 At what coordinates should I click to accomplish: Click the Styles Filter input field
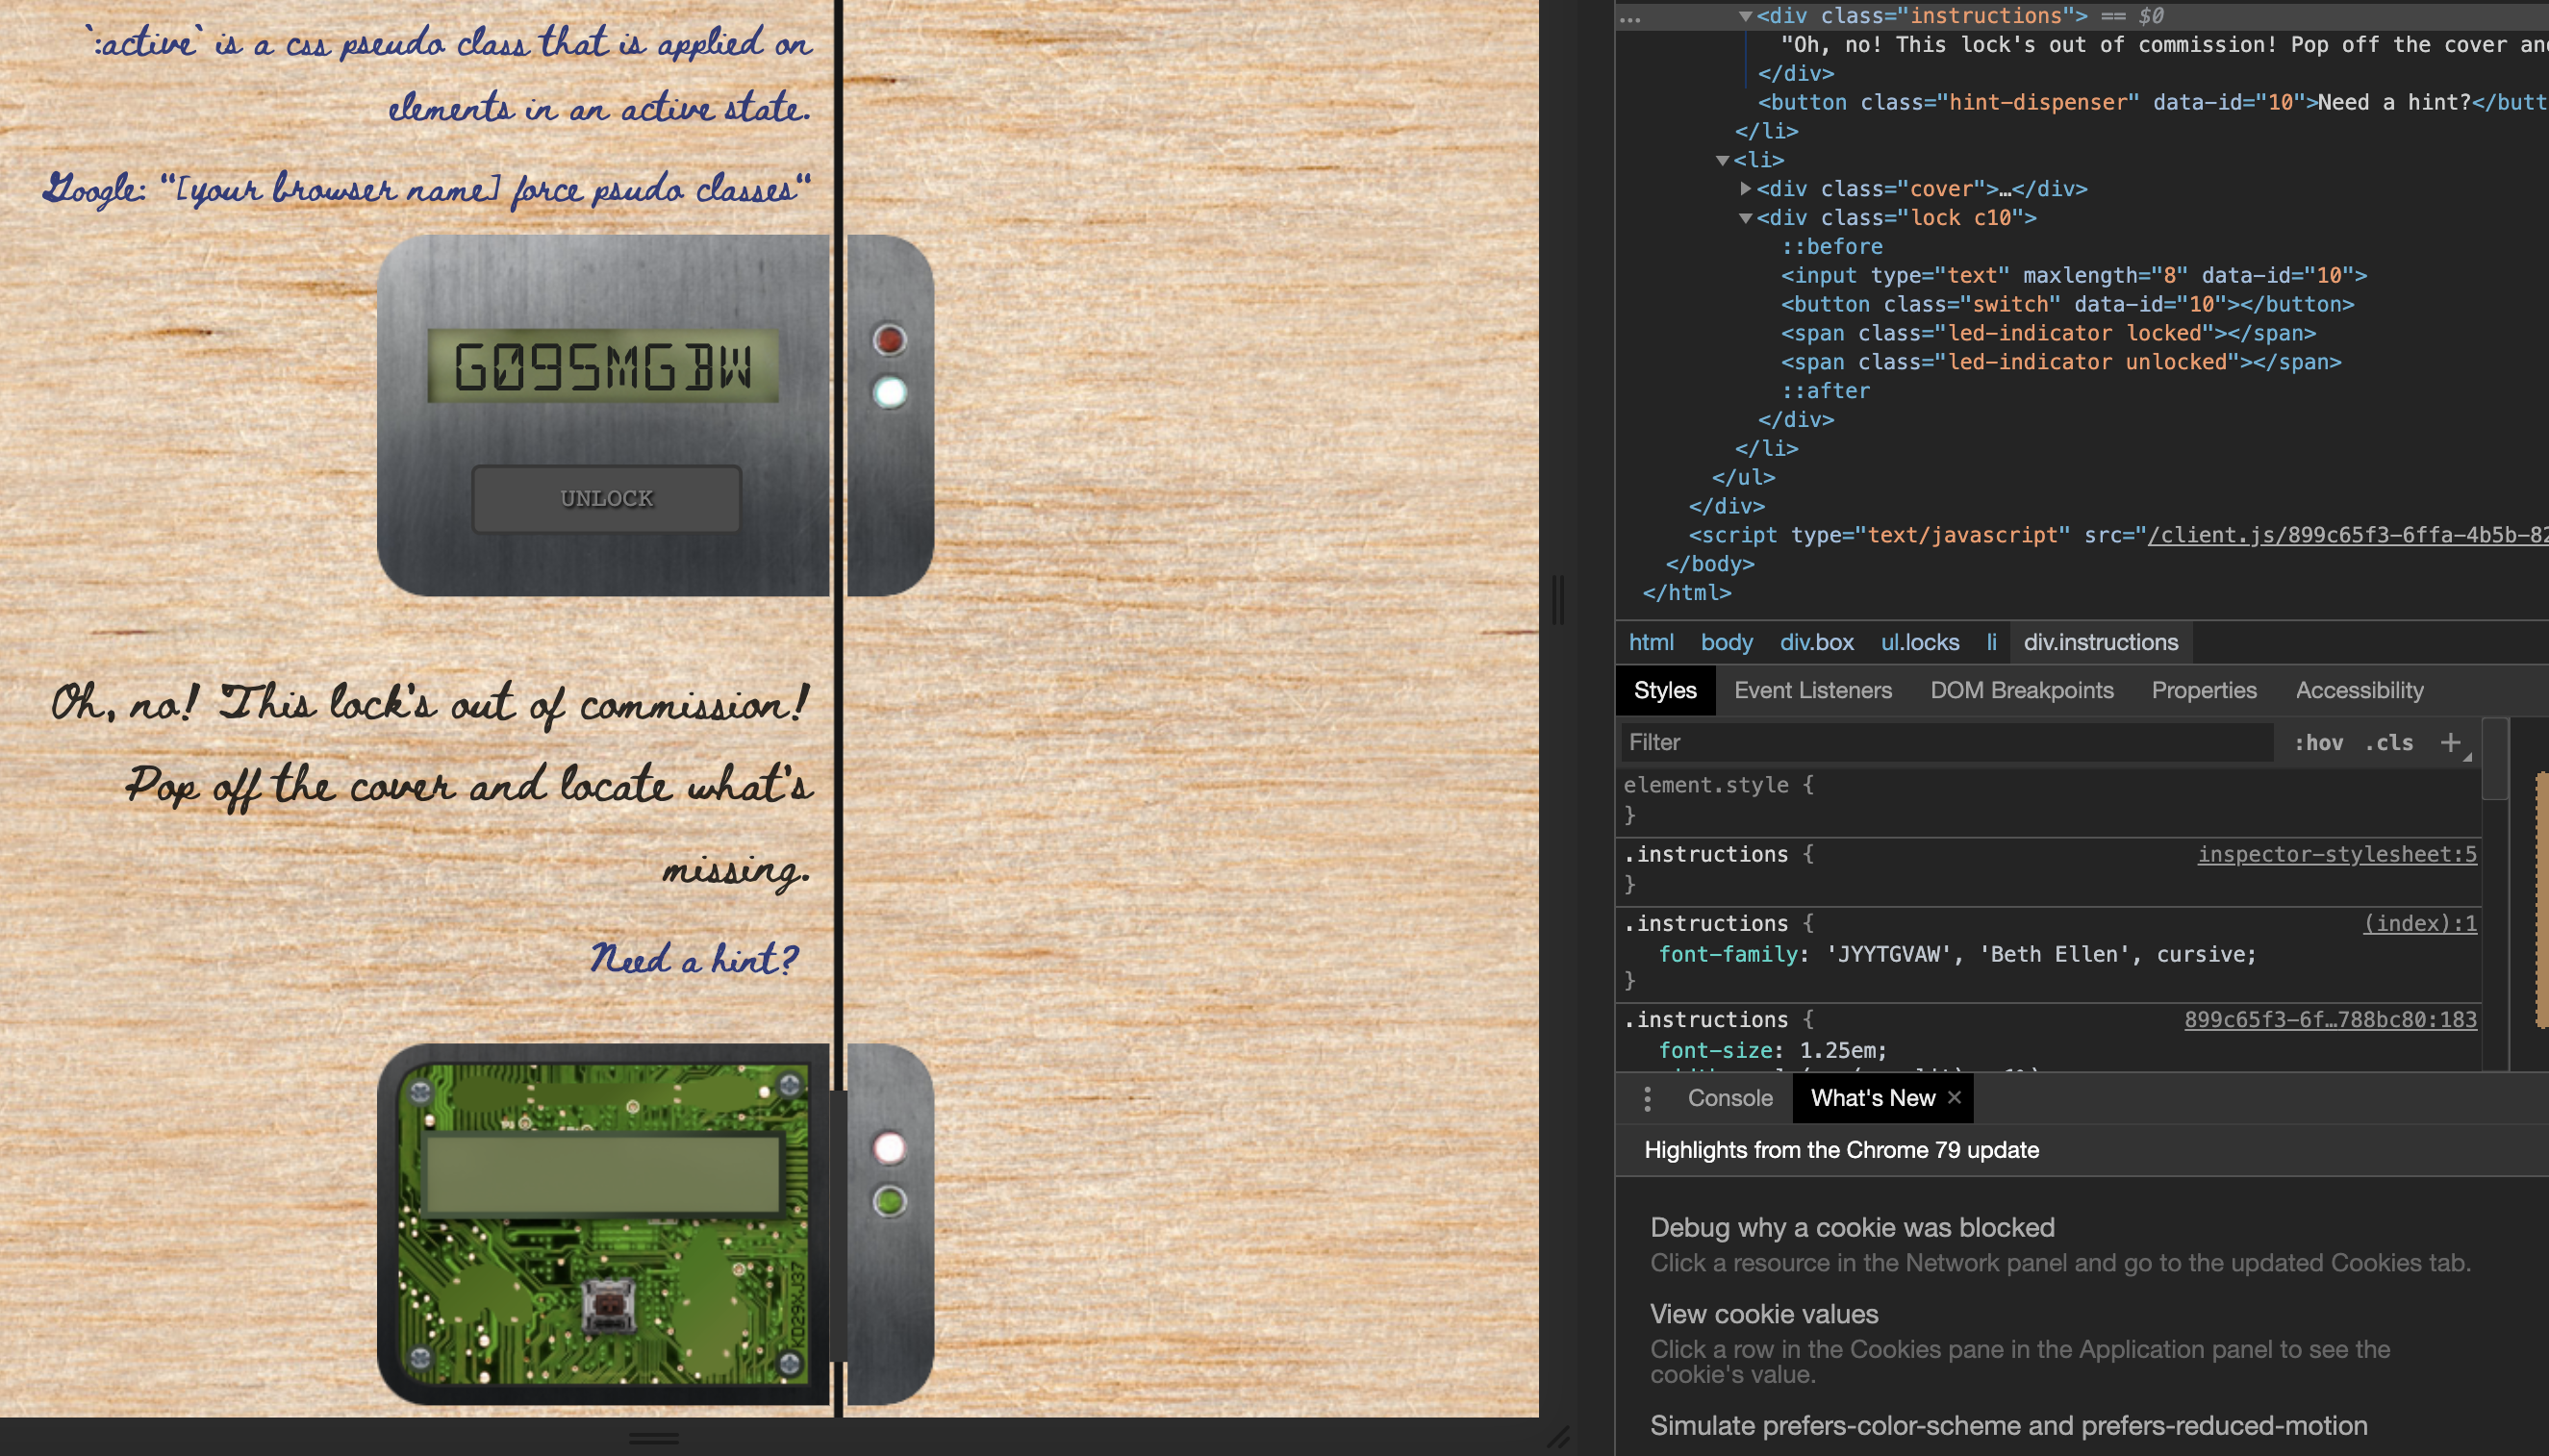tap(1945, 742)
